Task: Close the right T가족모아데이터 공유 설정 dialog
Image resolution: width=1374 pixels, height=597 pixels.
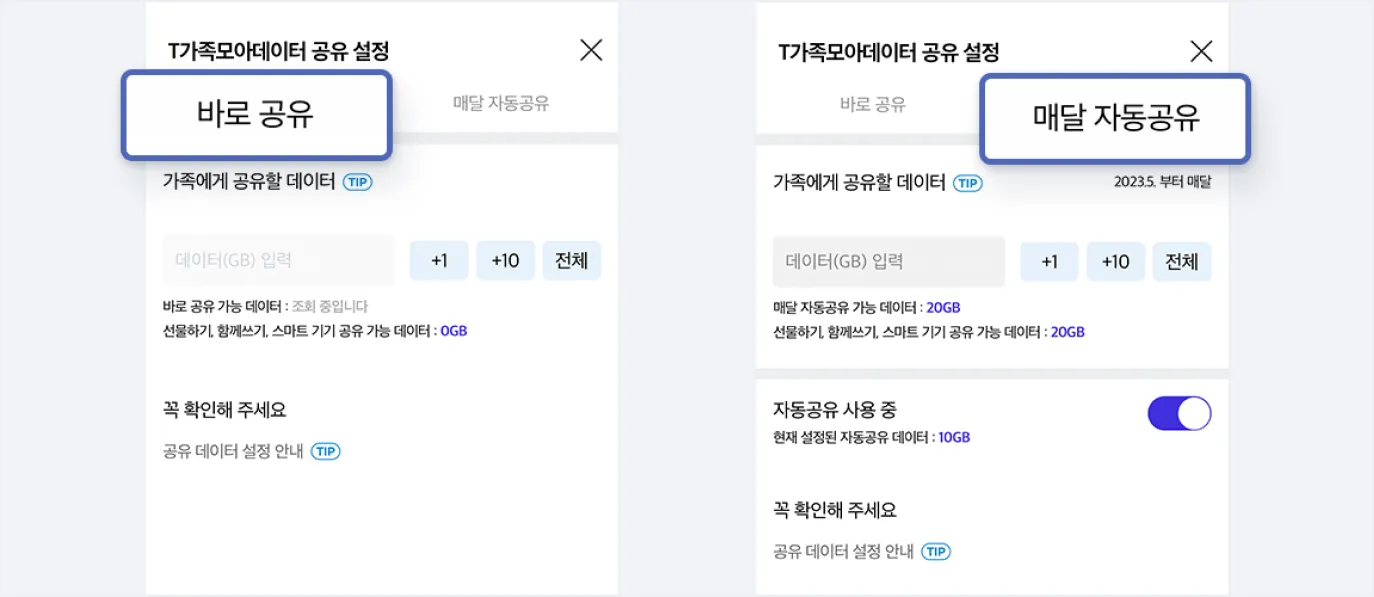Action: [x=1201, y=50]
